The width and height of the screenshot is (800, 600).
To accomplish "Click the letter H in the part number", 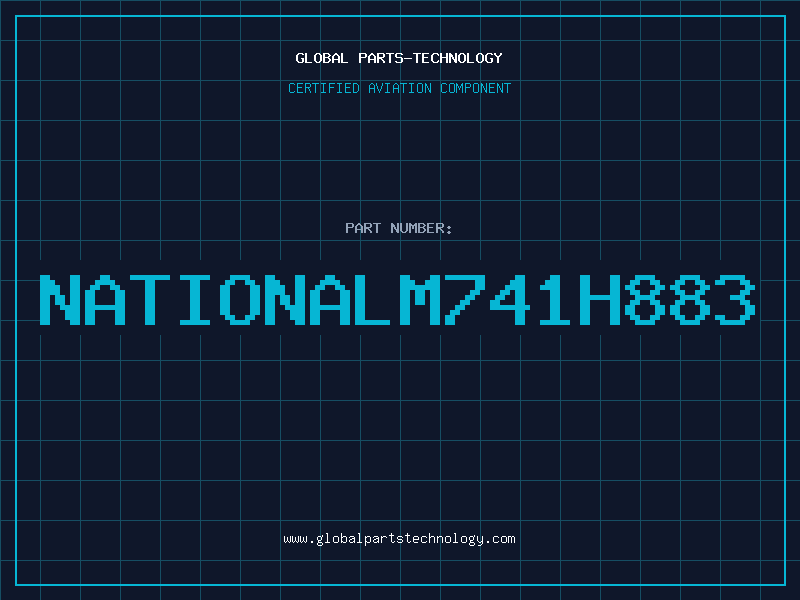I will (x=600, y=300).
